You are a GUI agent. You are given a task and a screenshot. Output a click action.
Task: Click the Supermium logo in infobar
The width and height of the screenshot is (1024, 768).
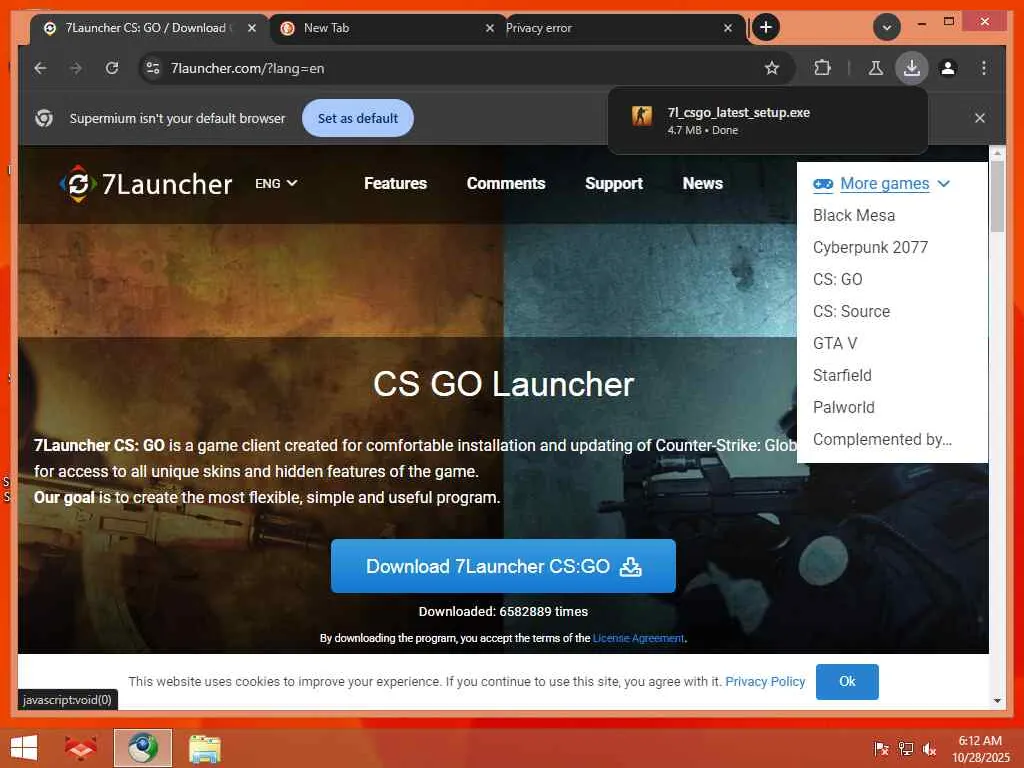pos(44,118)
